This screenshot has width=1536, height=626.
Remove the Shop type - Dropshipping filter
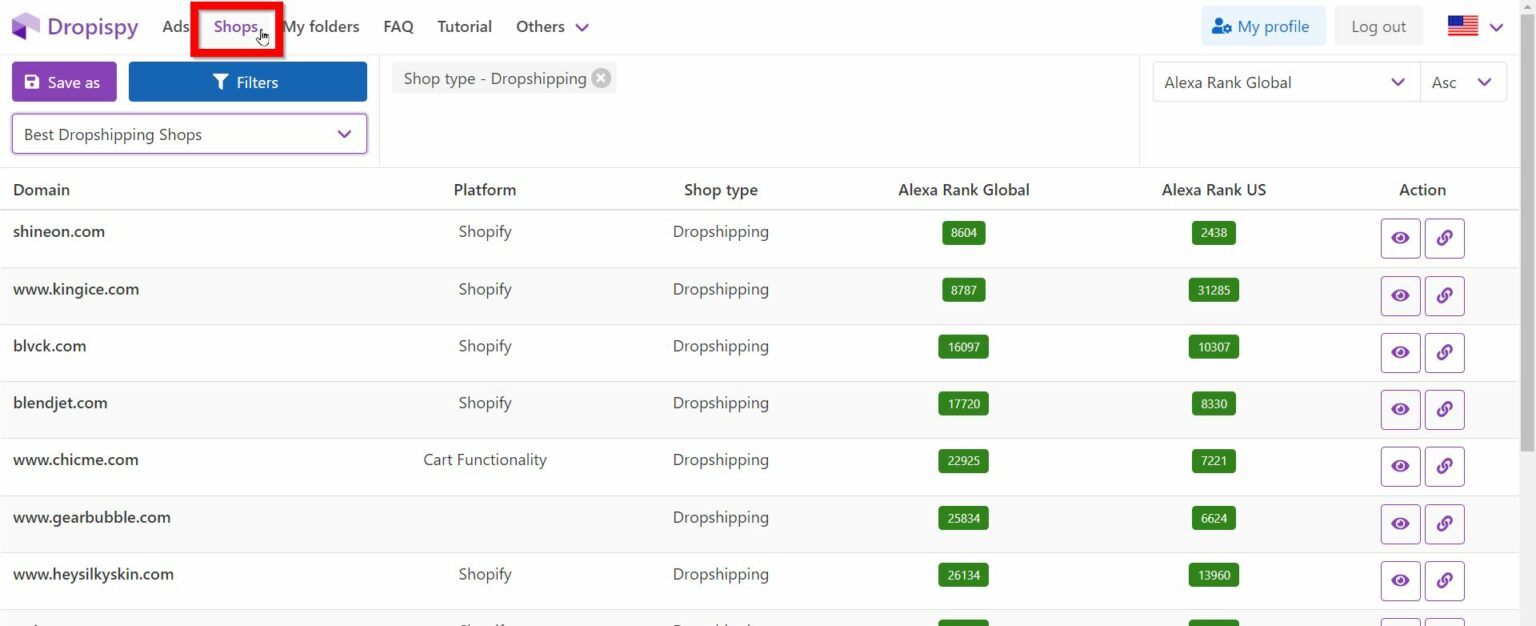click(600, 77)
